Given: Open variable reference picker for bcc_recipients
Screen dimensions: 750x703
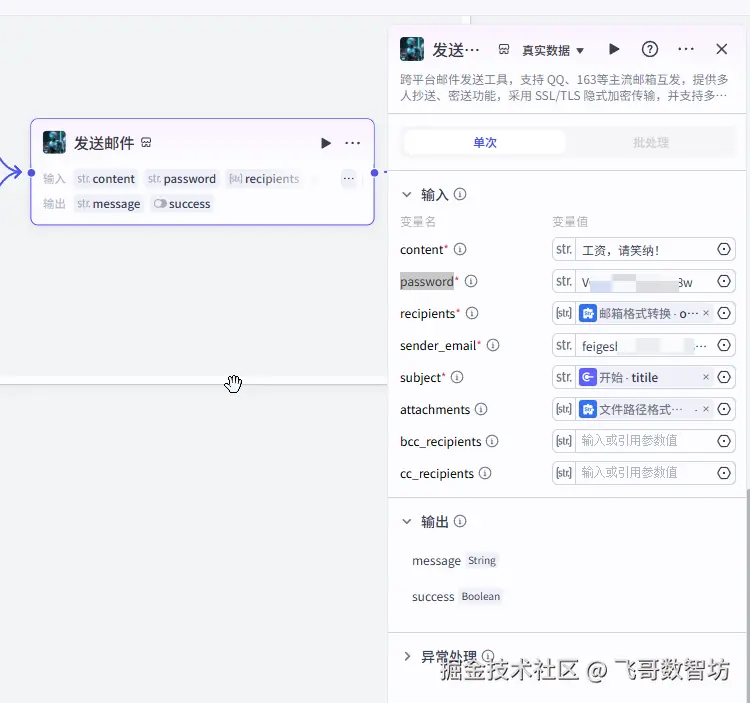Looking at the screenshot, I should click(724, 441).
